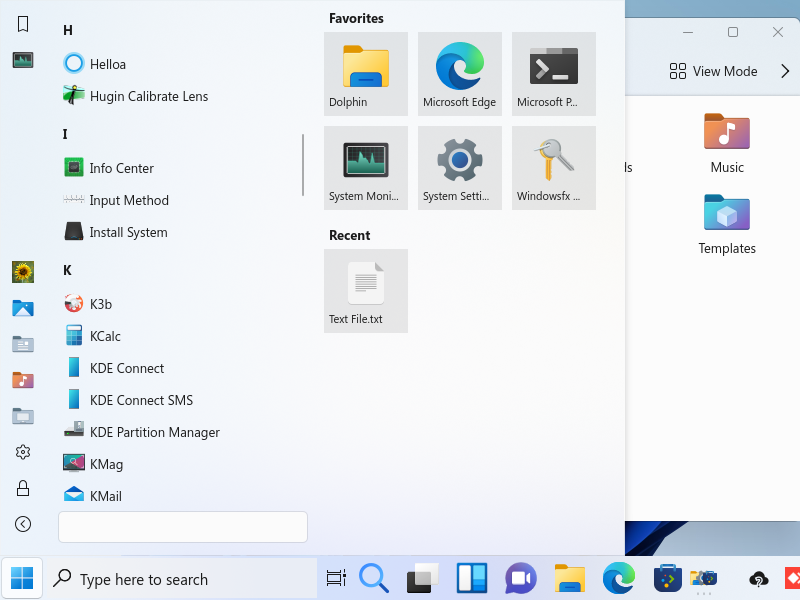The width and height of the screenshot is (800, 600).
Task: Click the settings gear in the menu sidebar
Action: click(x=23, y=452)
